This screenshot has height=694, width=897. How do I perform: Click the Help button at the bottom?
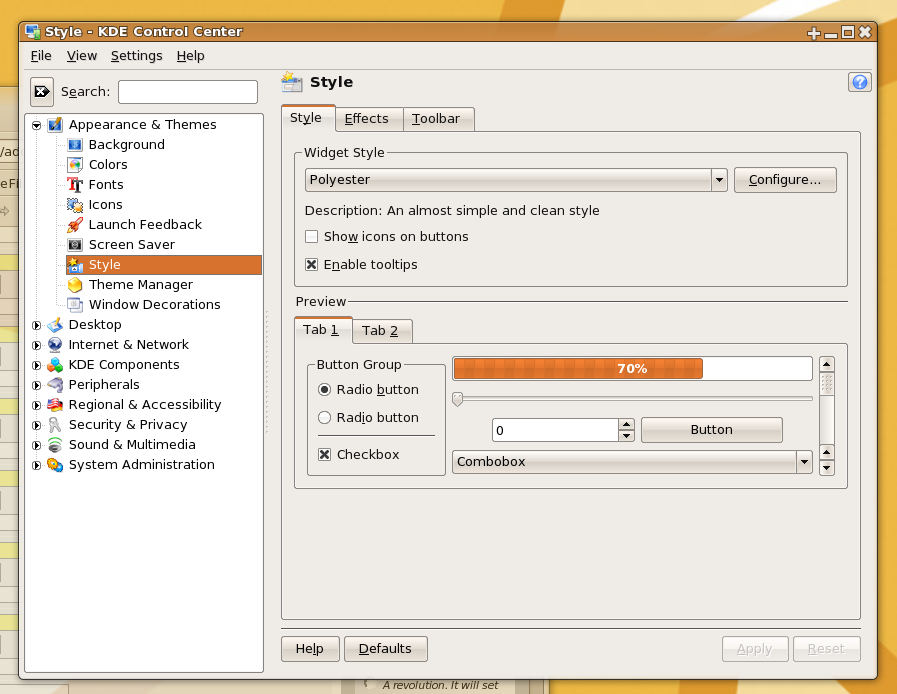310,649
